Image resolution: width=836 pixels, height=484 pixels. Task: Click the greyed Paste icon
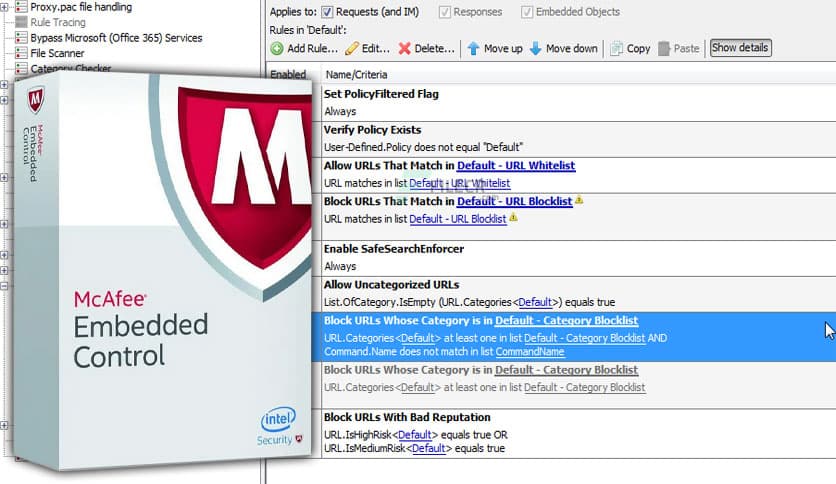coord(664,49)
